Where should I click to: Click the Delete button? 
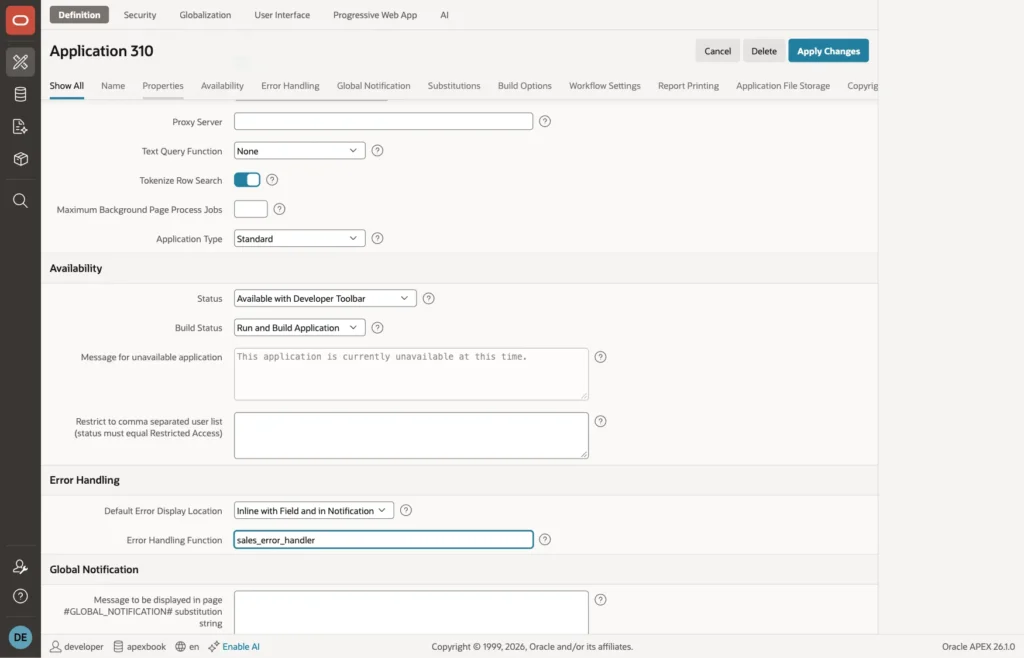click(764, 51)
